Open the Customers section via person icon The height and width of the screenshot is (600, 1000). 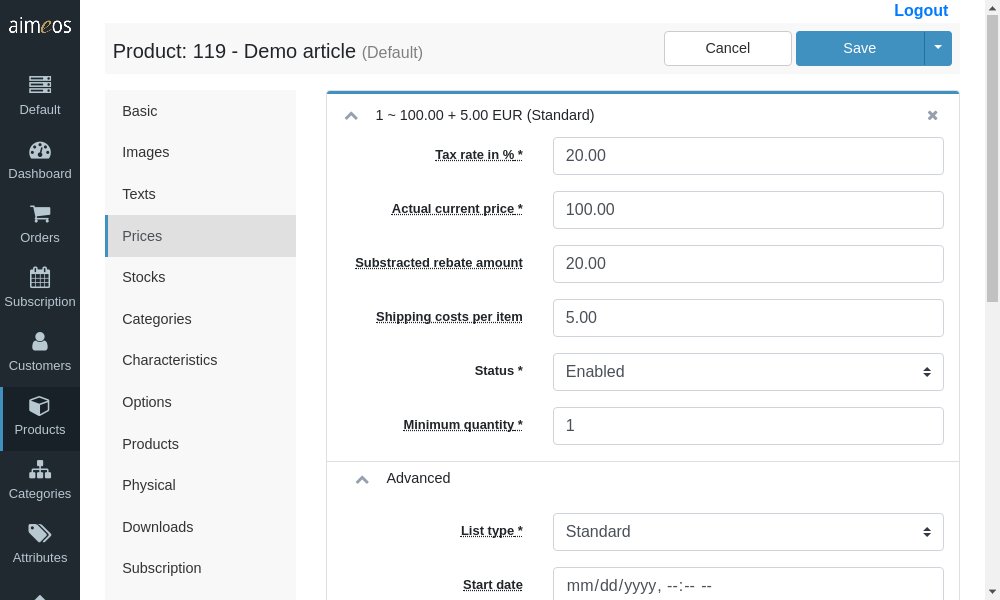[x=39, y=352]
